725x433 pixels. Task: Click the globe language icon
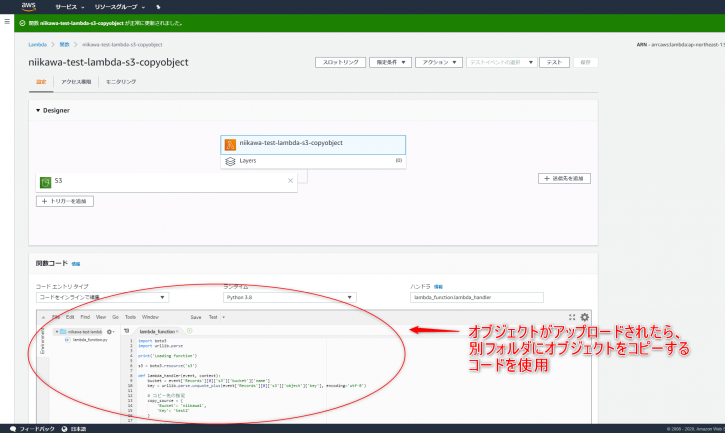click(65, 429)
